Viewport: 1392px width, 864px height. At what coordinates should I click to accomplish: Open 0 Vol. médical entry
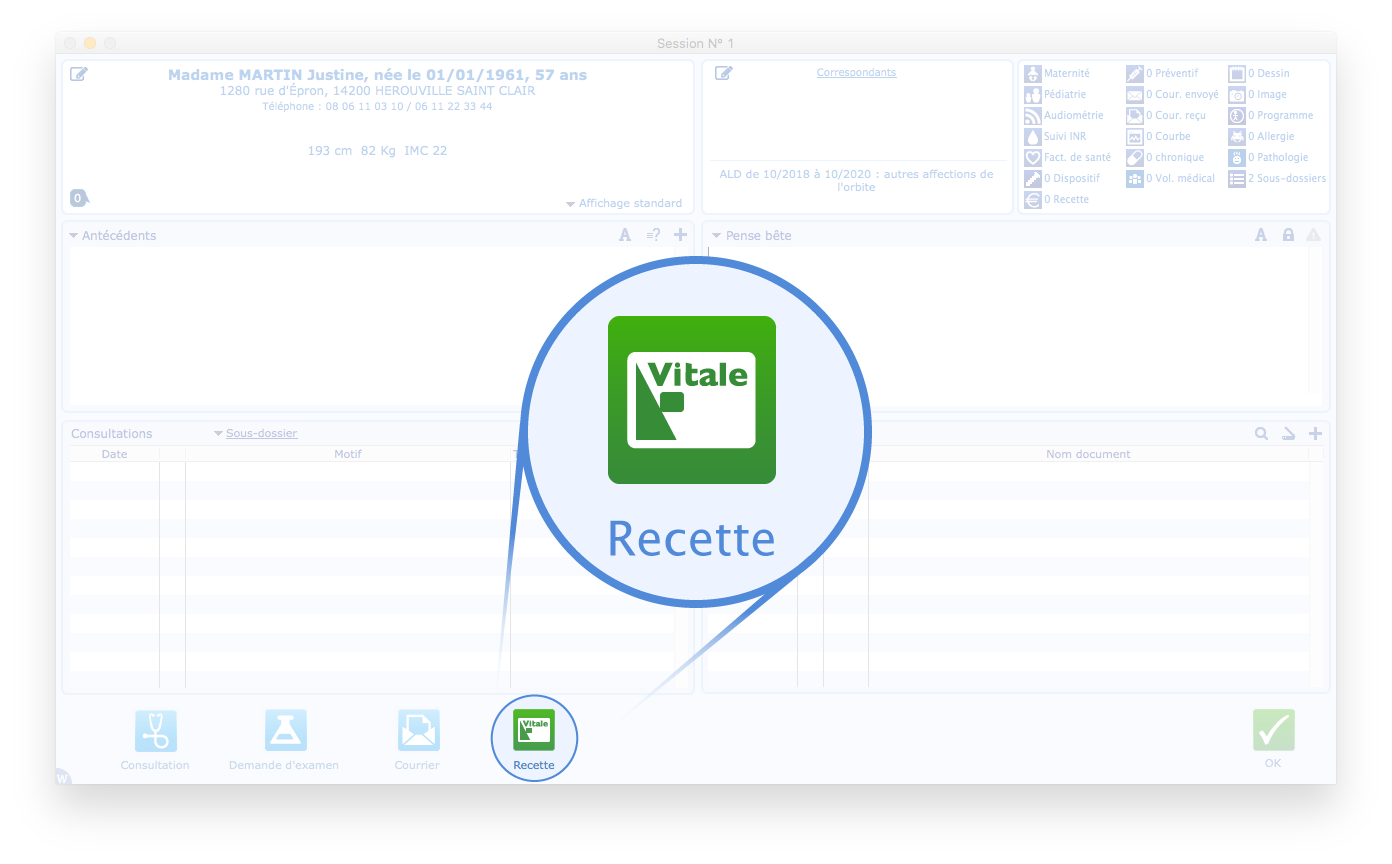tap(1171, 178)
